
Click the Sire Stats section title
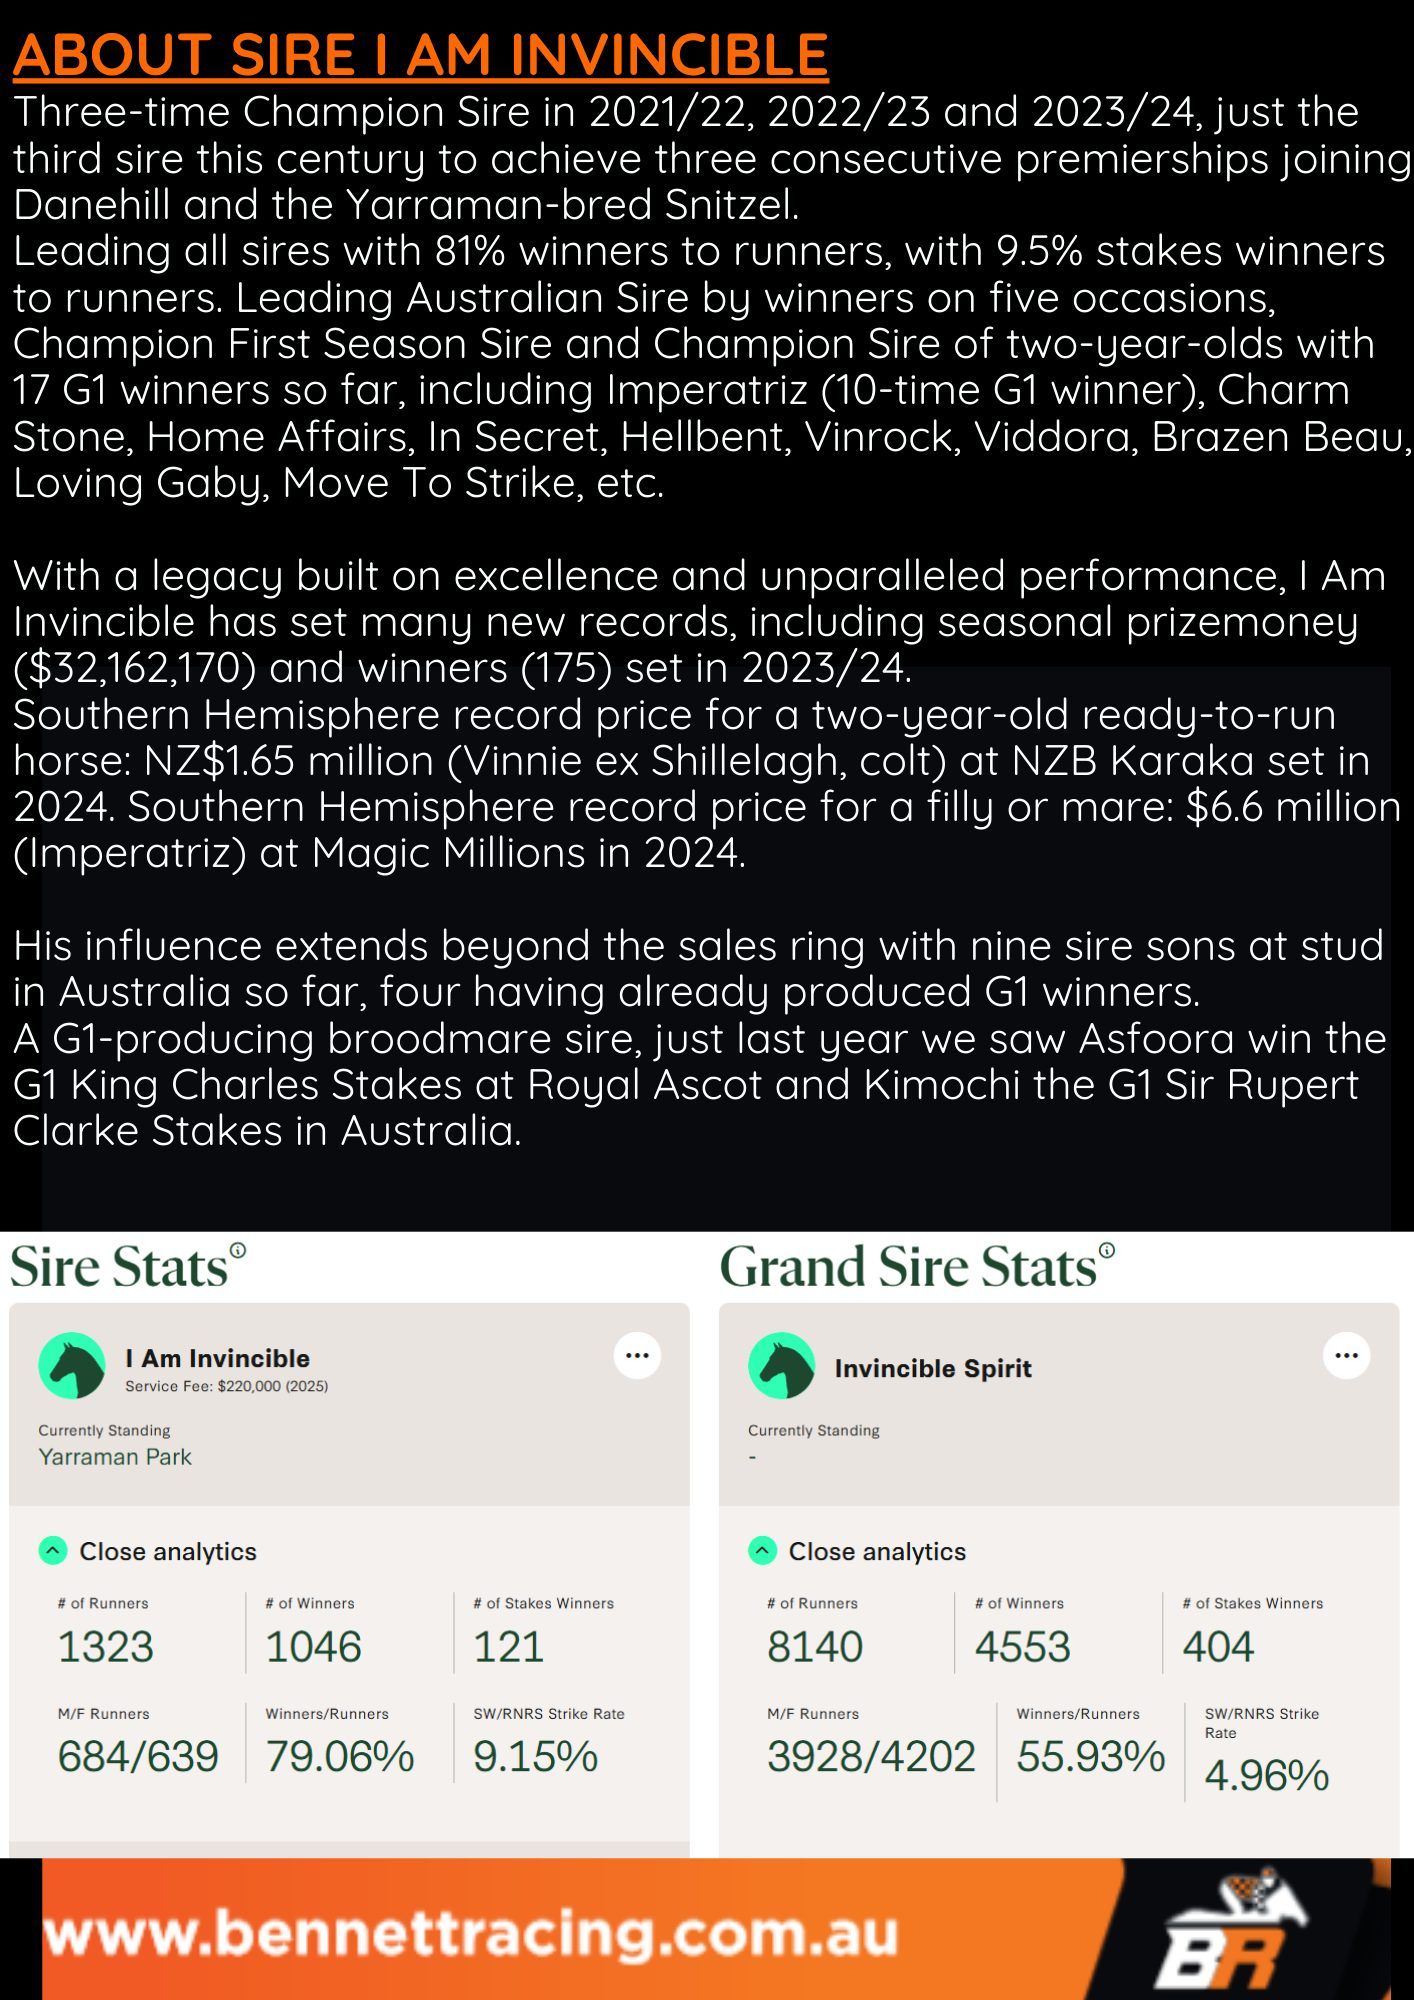(x=119, y=1268)
